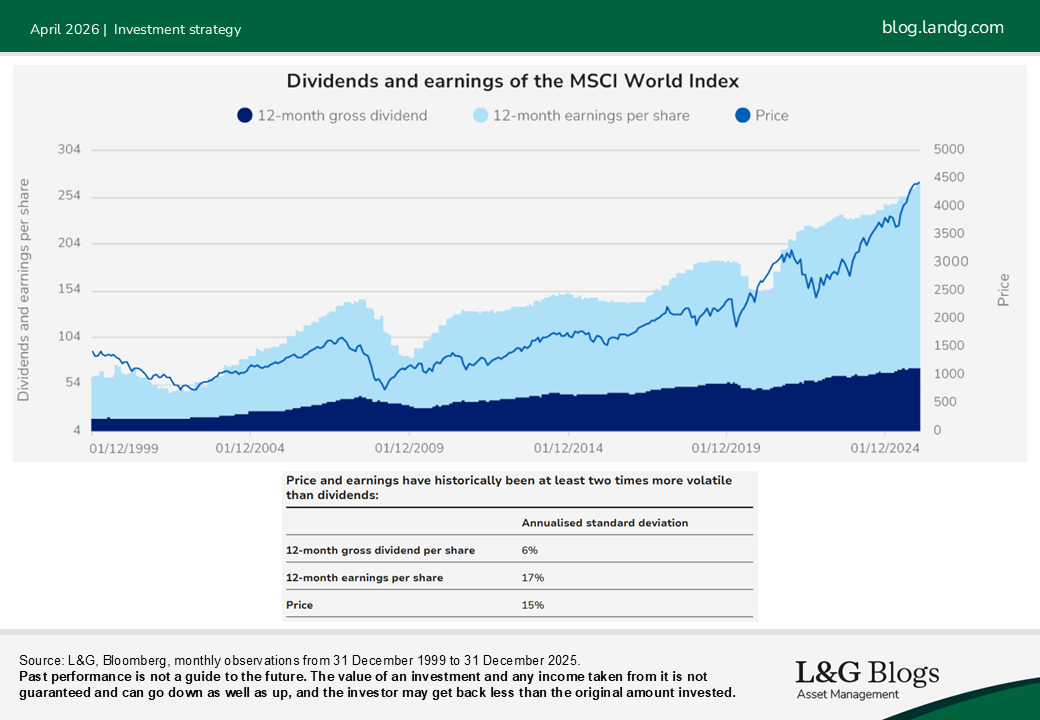Select the 01/12/1999 x-axis date label

[x=124, y=448]
